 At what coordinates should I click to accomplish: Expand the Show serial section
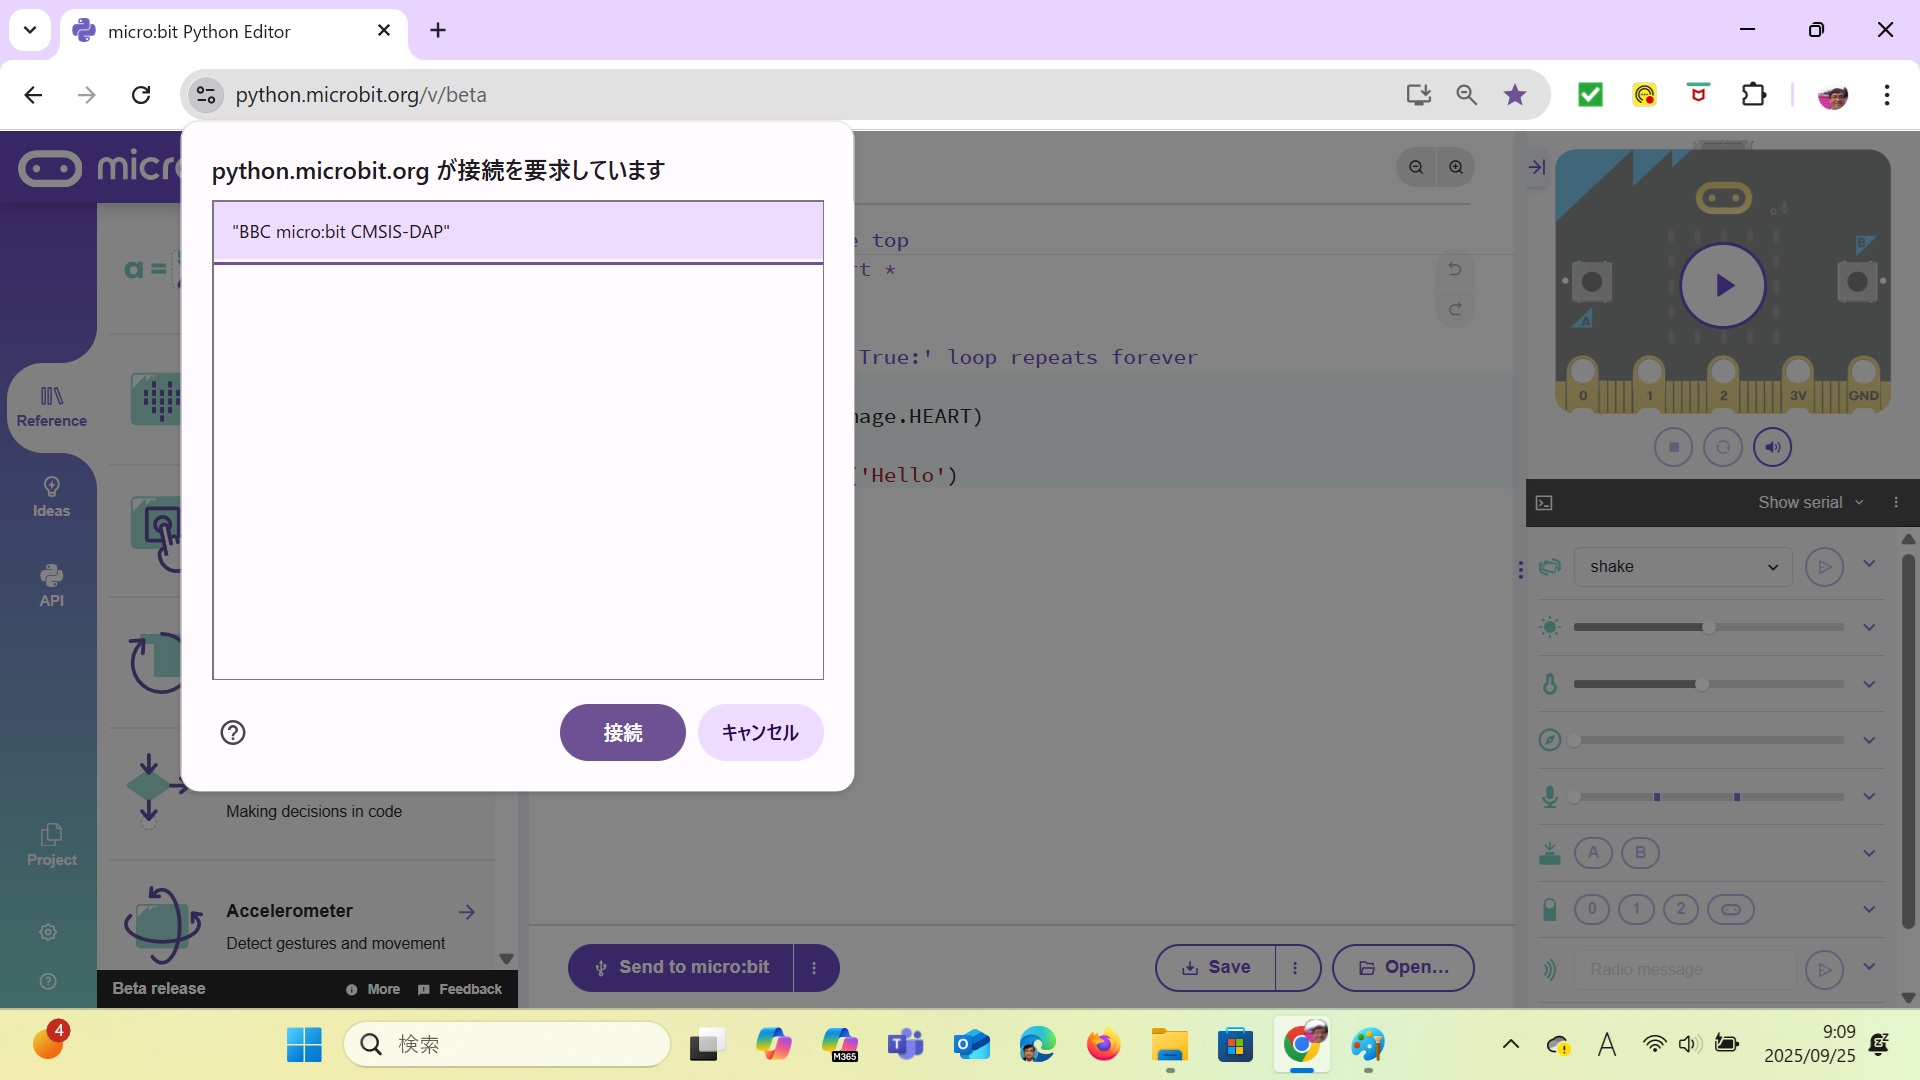1810,502
